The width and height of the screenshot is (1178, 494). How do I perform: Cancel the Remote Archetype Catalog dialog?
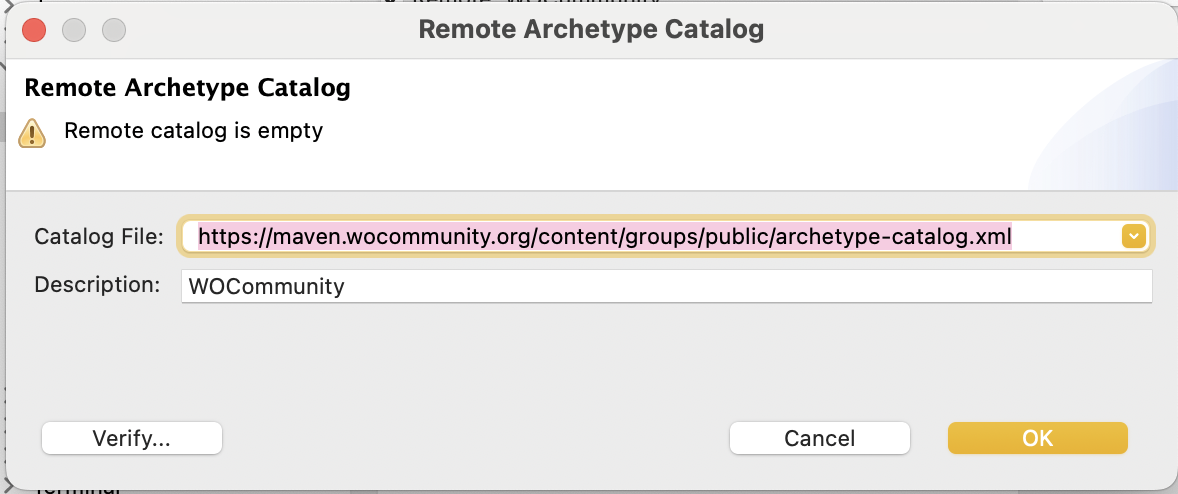819,438
